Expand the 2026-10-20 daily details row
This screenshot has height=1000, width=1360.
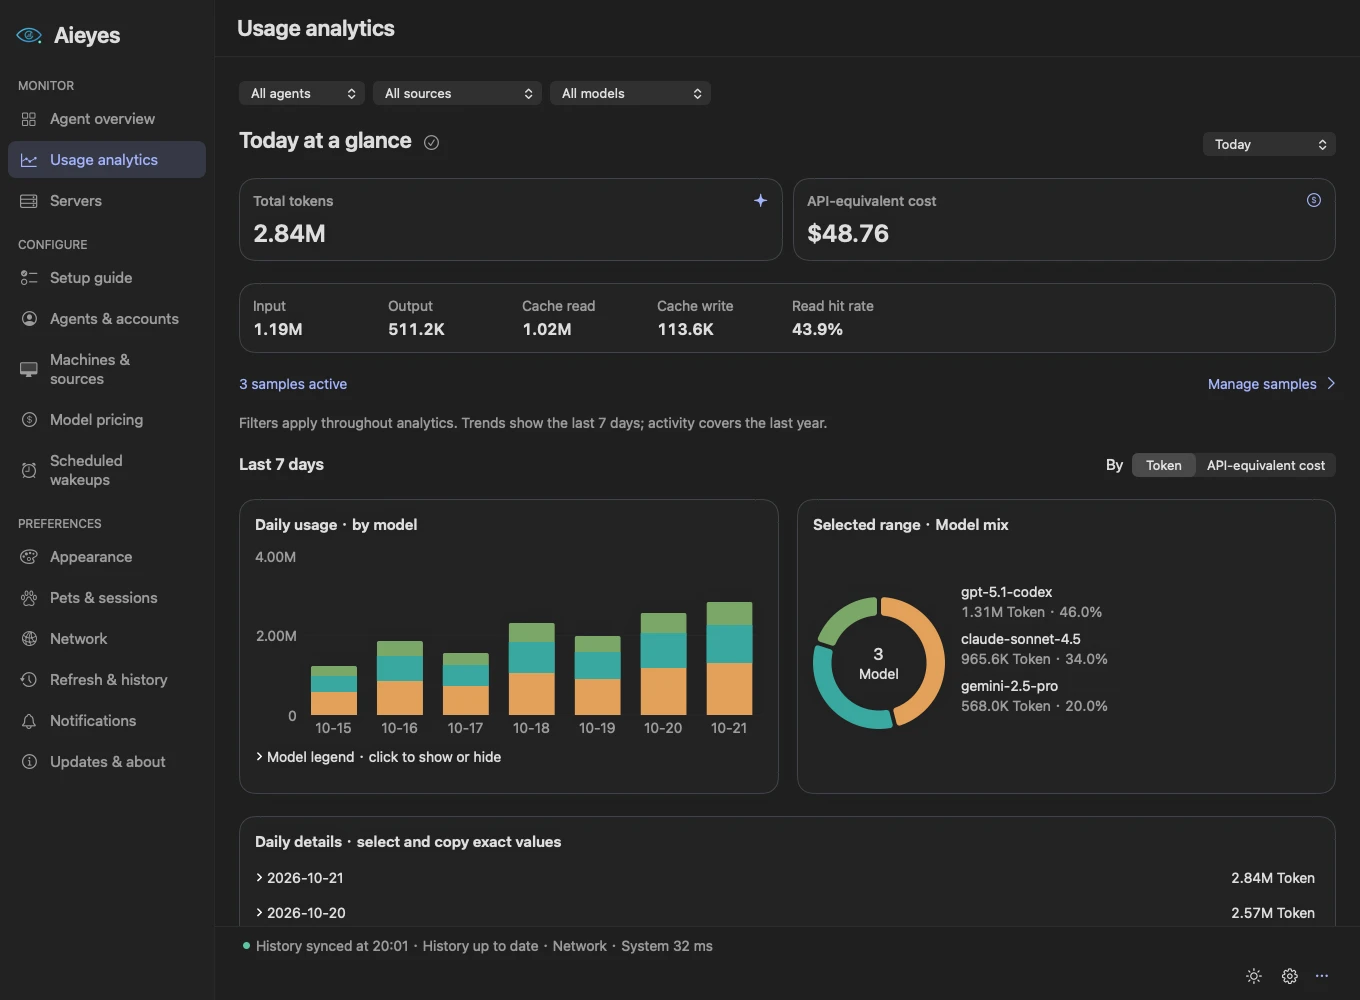pos(785,913)
